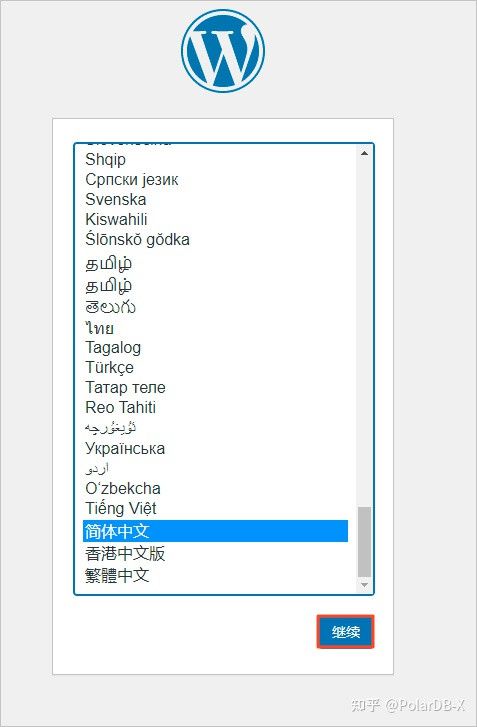Select 香港中文版 language option

click(216, 553)
